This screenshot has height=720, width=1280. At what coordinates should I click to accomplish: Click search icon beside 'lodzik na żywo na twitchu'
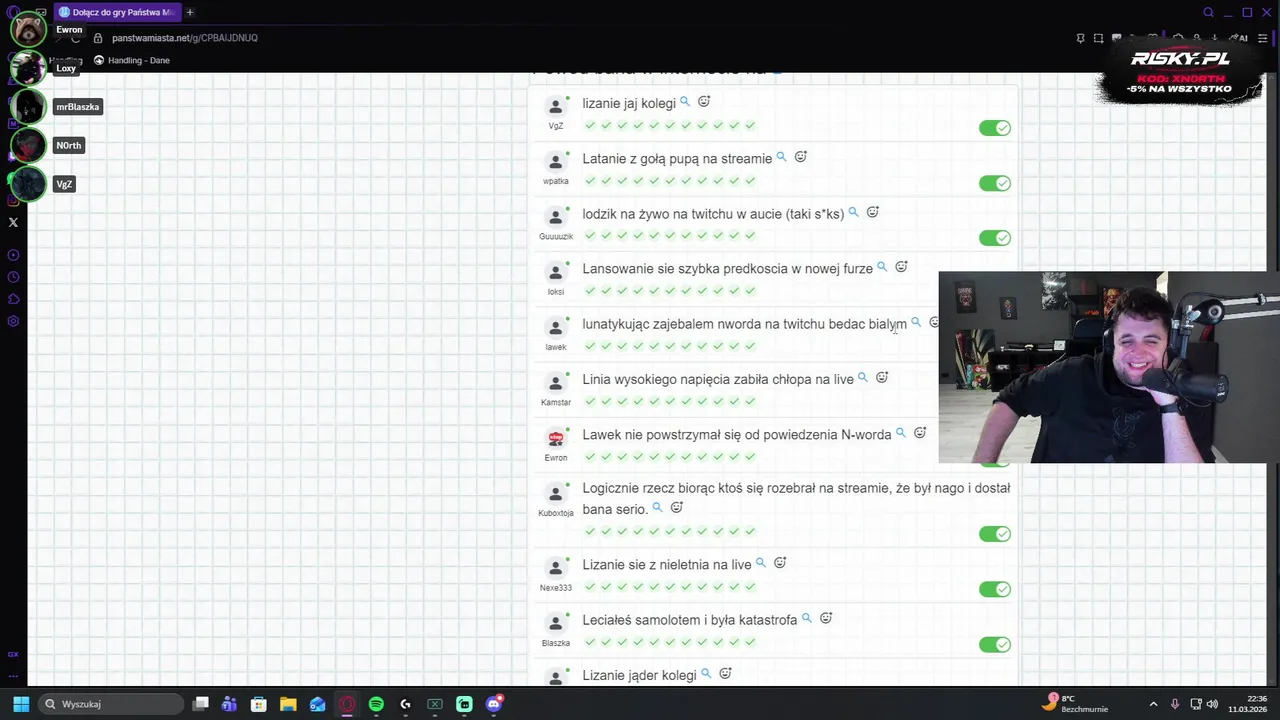(854, 212)
